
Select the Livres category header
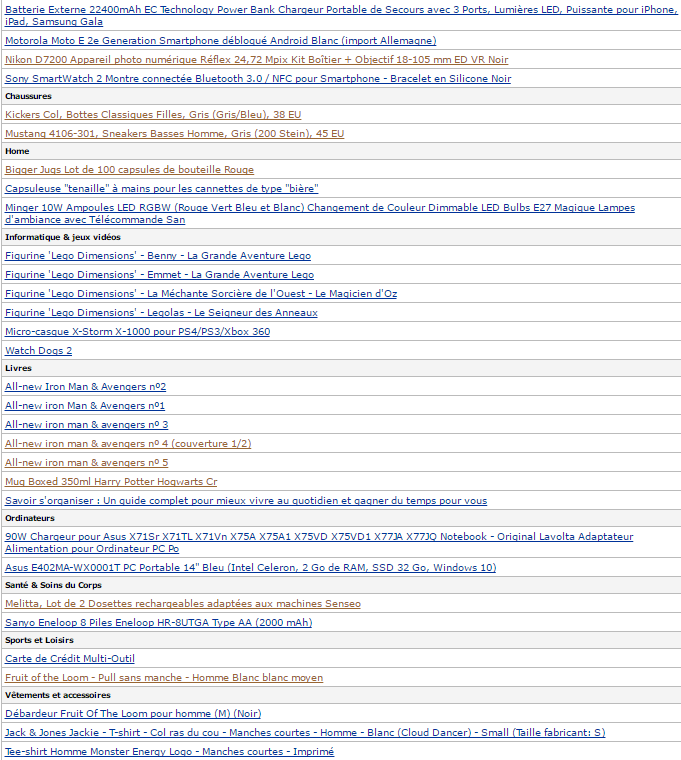[18, 368]
